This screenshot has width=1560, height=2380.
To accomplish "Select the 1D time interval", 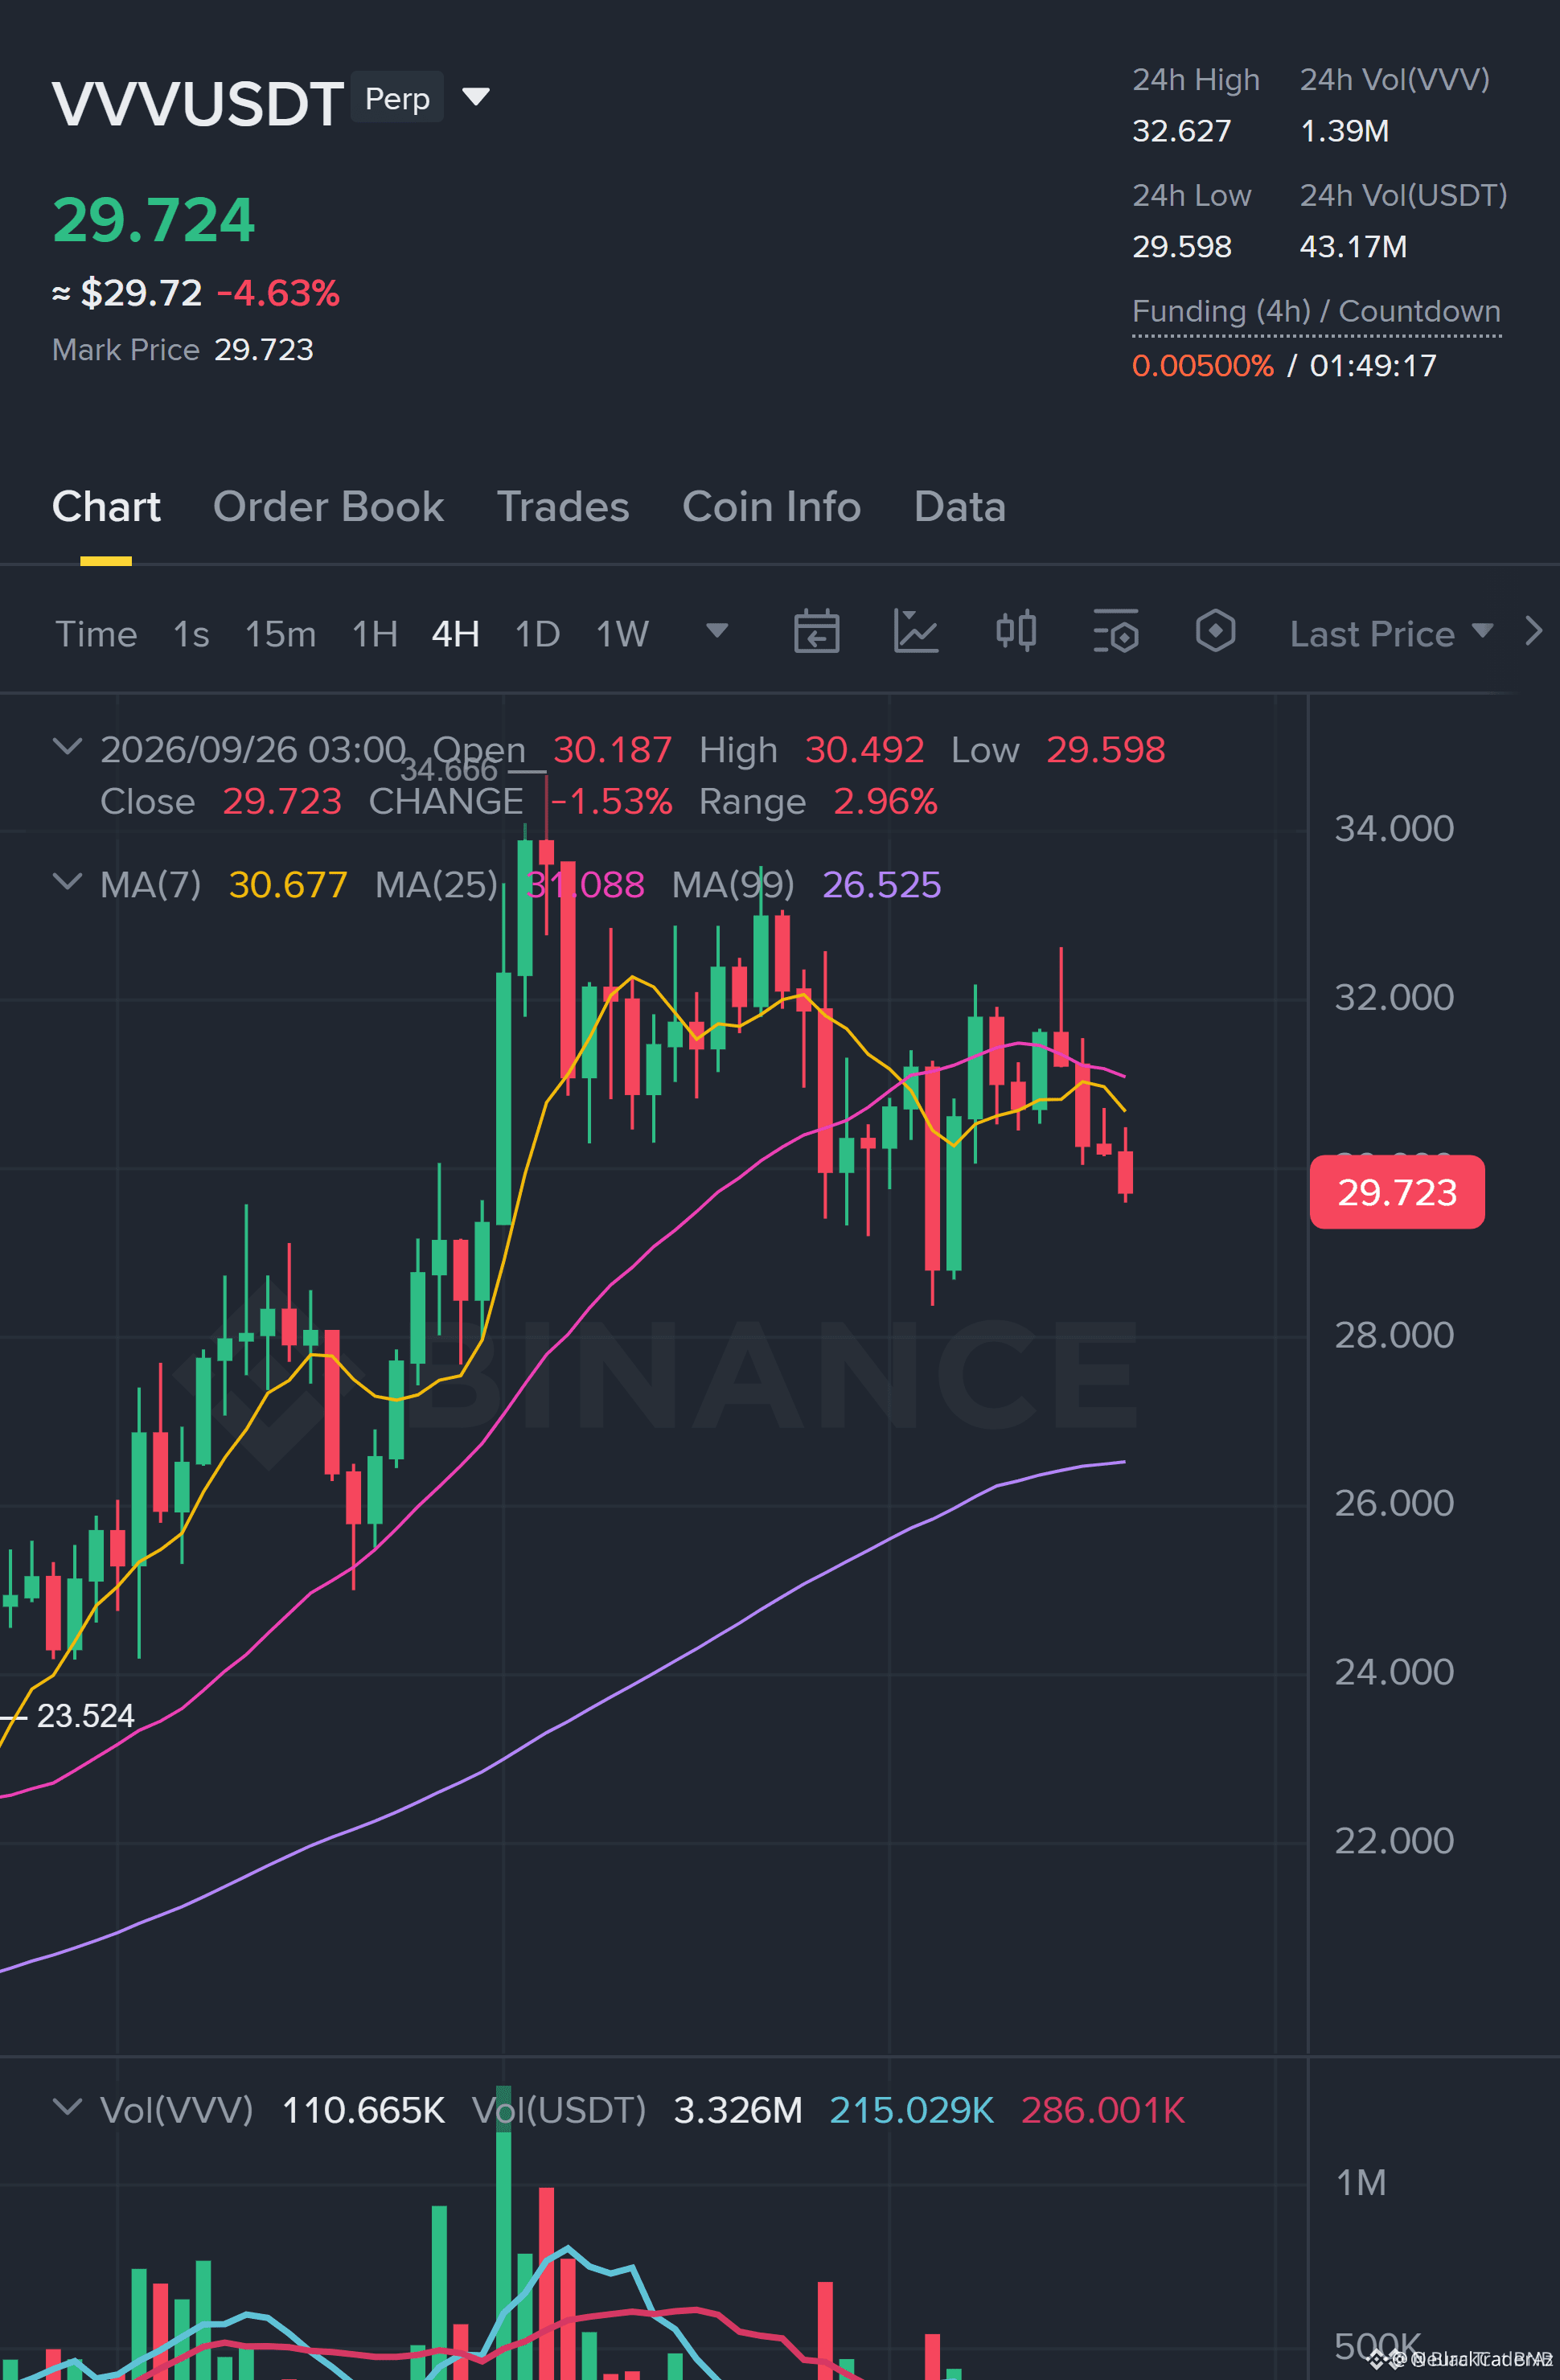I will tap(537, 634).
